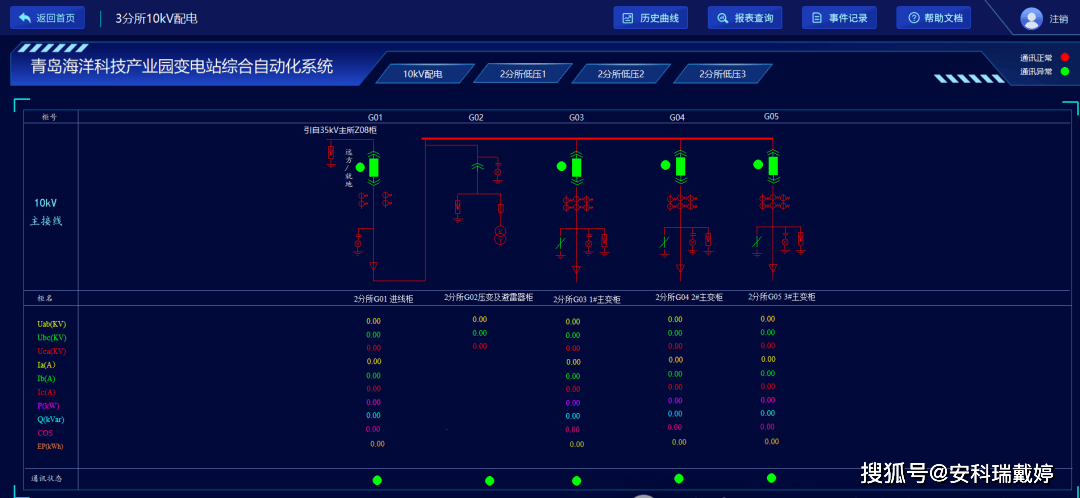Click G03 current transformer cluster symbol
The height and width of the screenshot is (498, 1080).
pos(577,203)
